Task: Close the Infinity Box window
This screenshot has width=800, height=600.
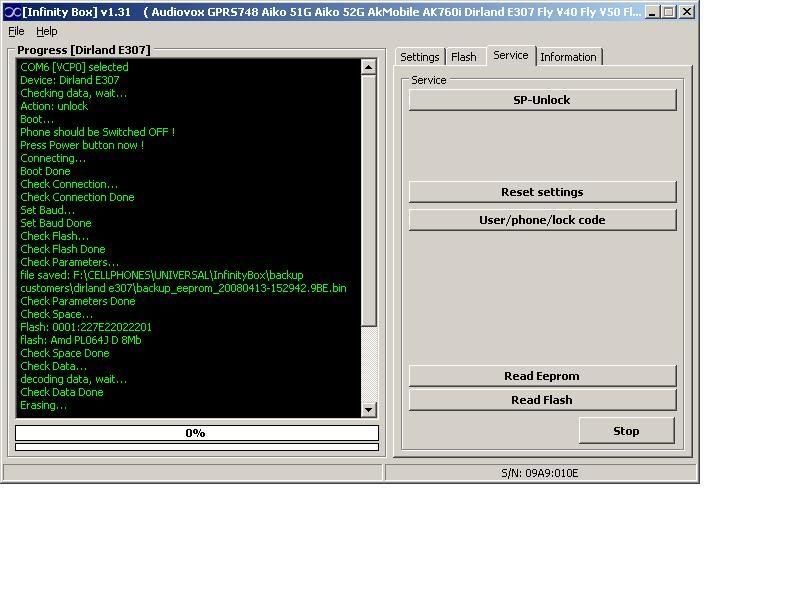Action: pos(687,12)
